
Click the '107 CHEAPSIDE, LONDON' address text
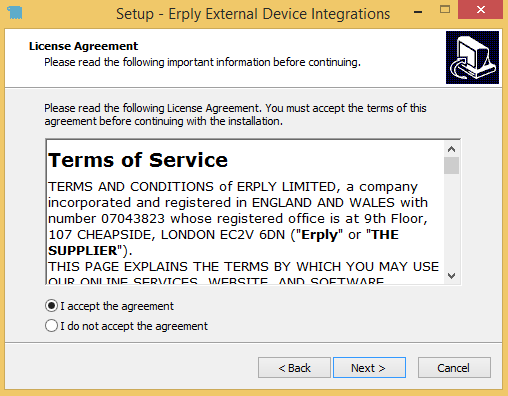131,235
